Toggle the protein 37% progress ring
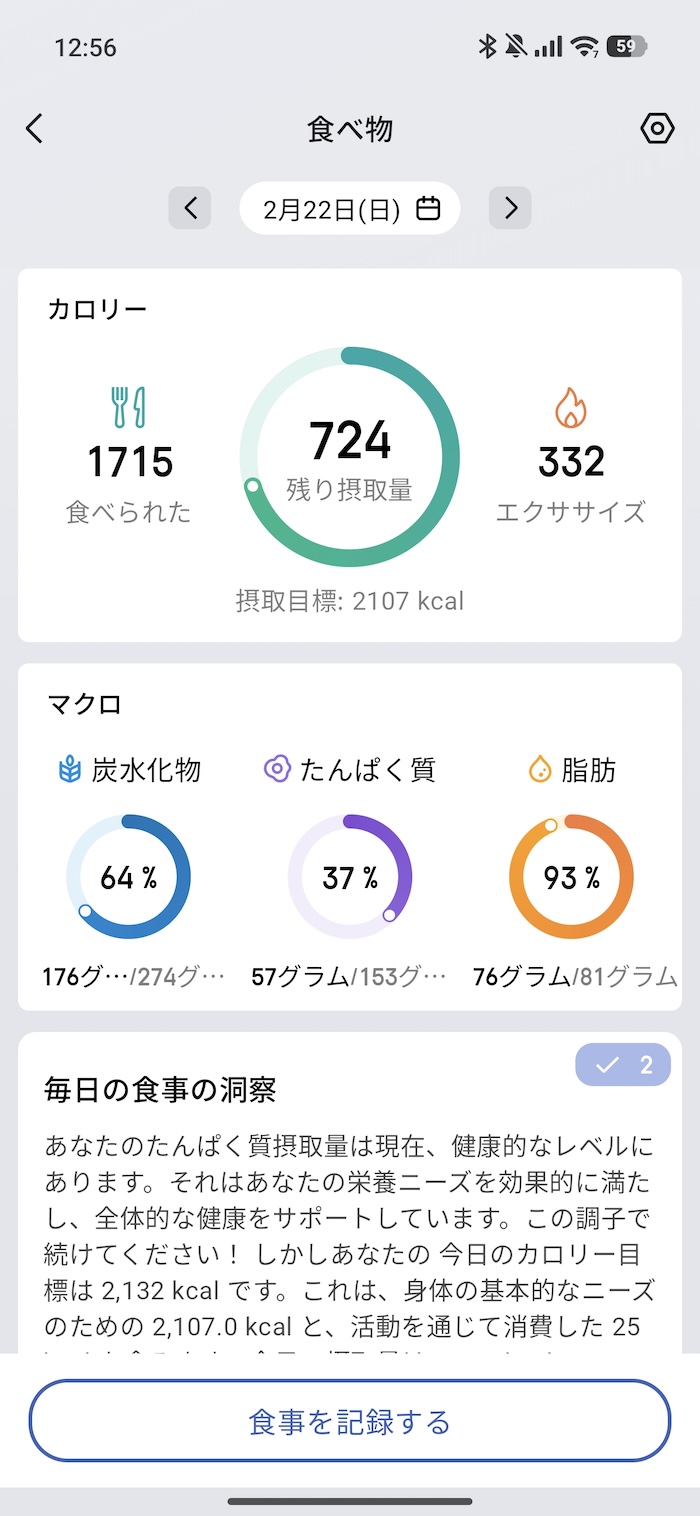 [x=349, y=876]
